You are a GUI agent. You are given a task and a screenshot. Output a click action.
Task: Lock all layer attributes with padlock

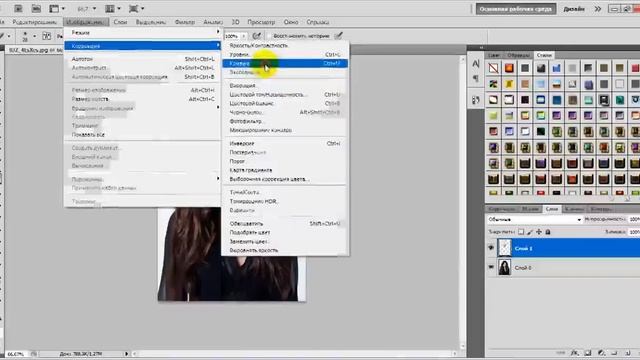click(548, 232)
